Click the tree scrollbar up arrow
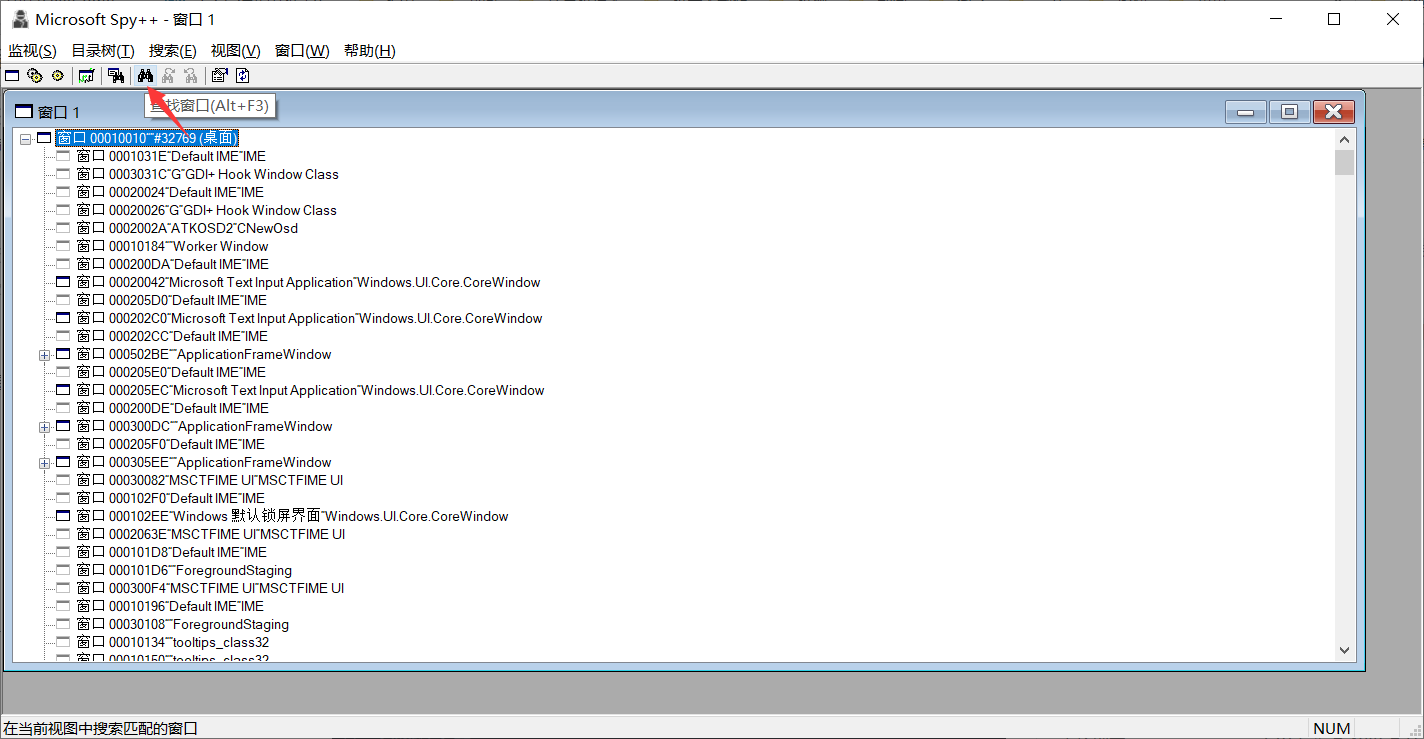This screenshot has height=739, width=1424. [x=1344, y=140]
